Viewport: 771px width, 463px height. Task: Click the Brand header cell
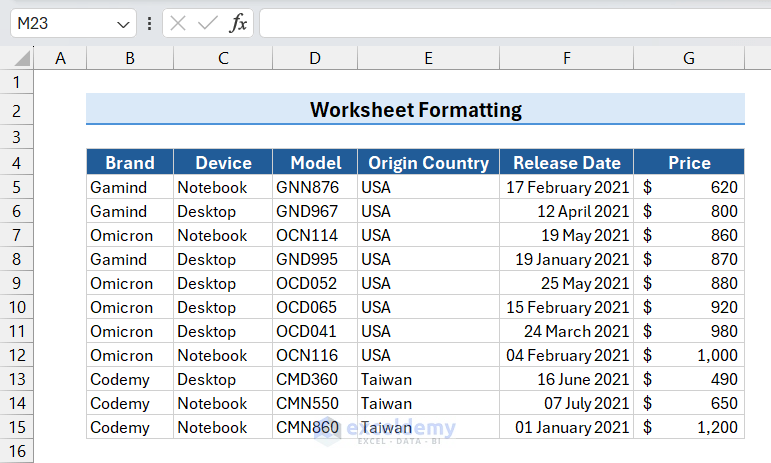pos(130,162)
